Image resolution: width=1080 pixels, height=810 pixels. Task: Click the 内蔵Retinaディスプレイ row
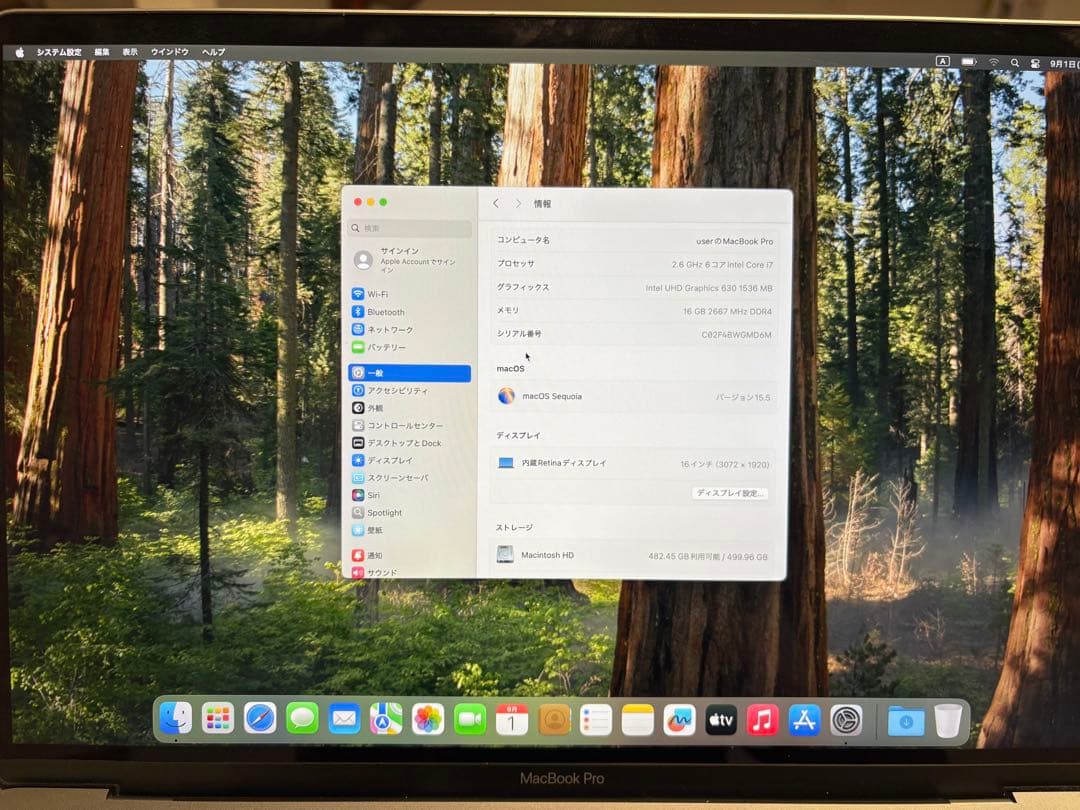(x=634, y=464)
